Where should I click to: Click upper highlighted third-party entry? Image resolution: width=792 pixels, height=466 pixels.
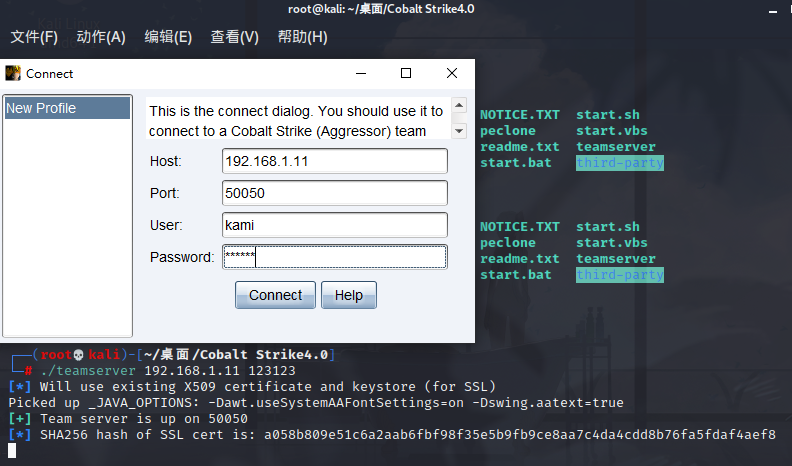620,163
